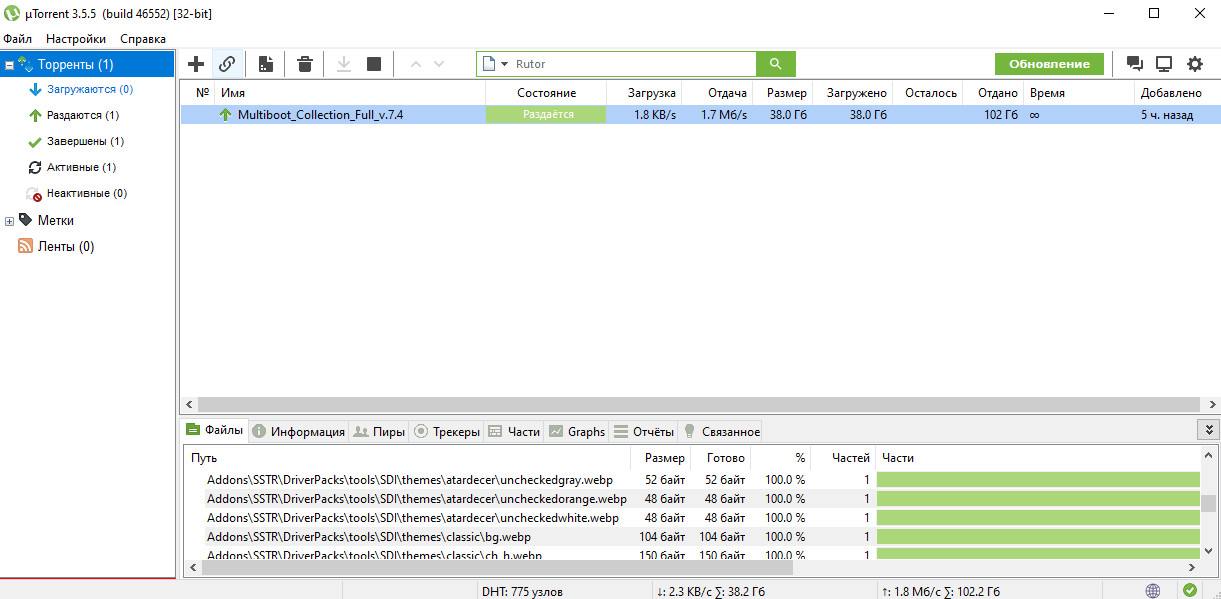
Task: Click the files list vertical scrollbar
Action: tap(1209, 503)
